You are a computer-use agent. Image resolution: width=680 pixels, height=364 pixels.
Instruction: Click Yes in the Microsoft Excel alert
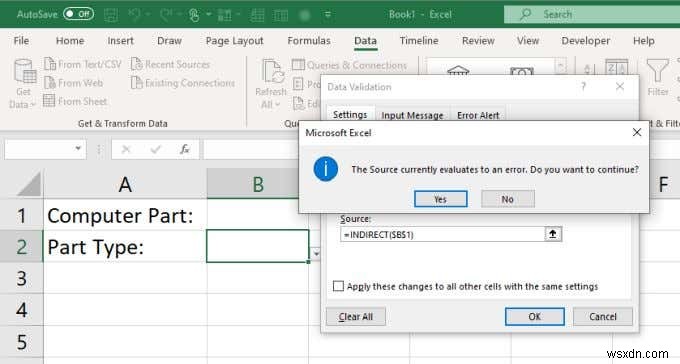click(441, 199)
